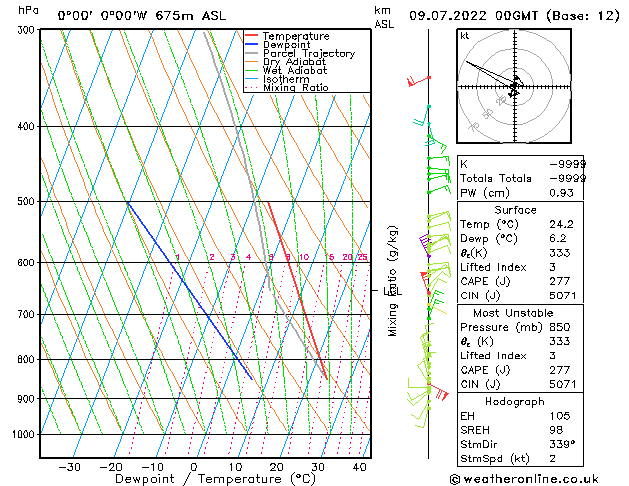Click the 40 temperature axis tick
This screenshot has height=486, width=629.
[x=359, y=467]
